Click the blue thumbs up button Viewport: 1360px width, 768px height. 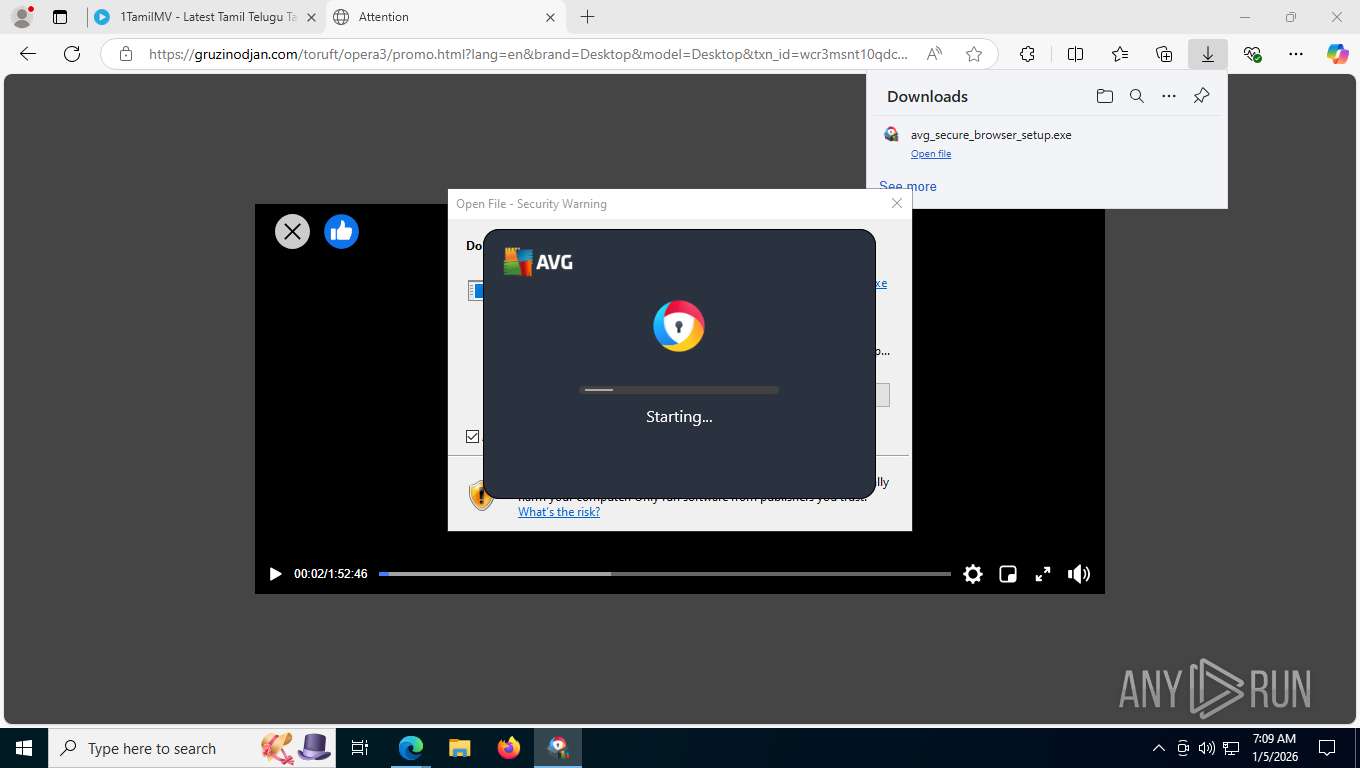(x=341, y=232)
